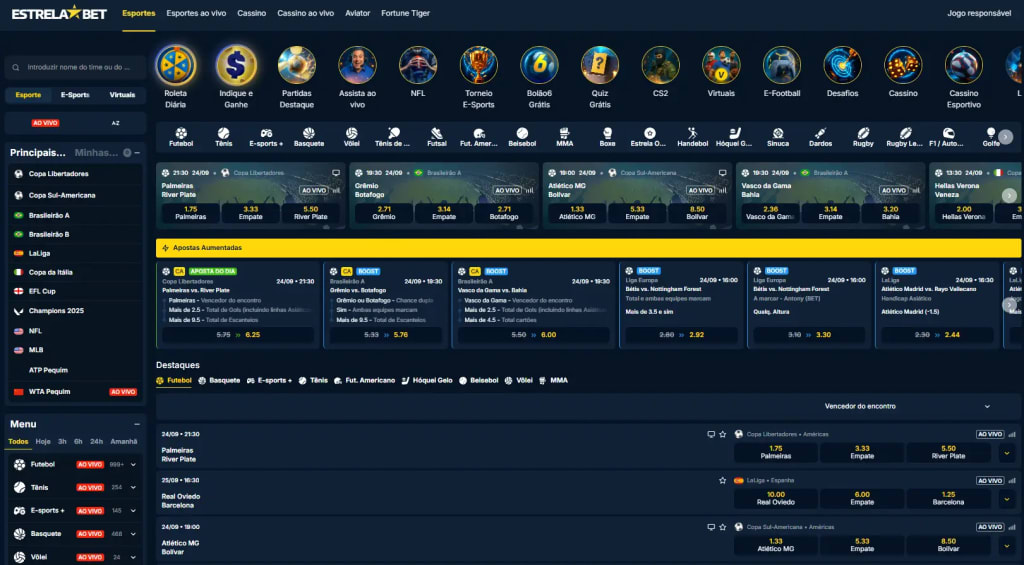Open Quiz Grátis icon
Viewport: 1024px width, 565px height.
point(600,65)
